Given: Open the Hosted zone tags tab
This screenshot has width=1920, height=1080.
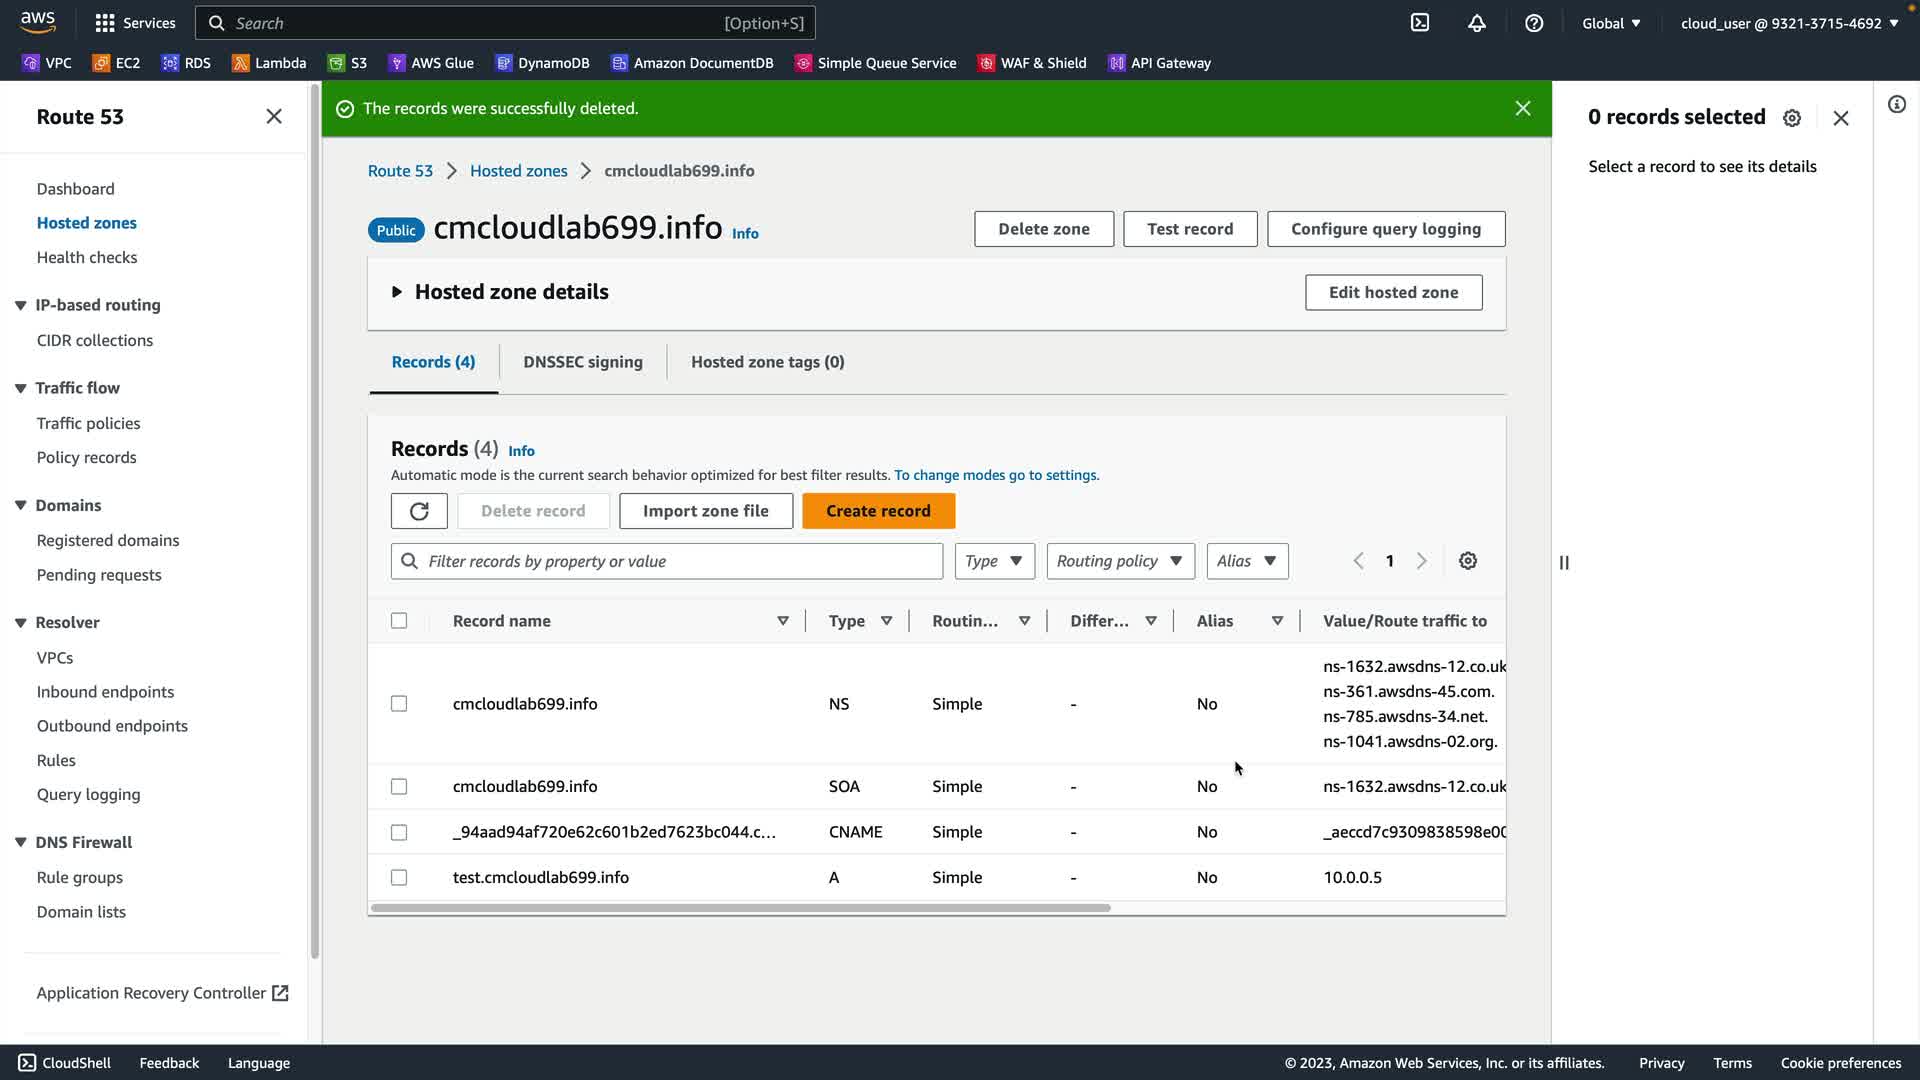Looking at the screenshot, I should pyautogui.click(x=767, y=362).
